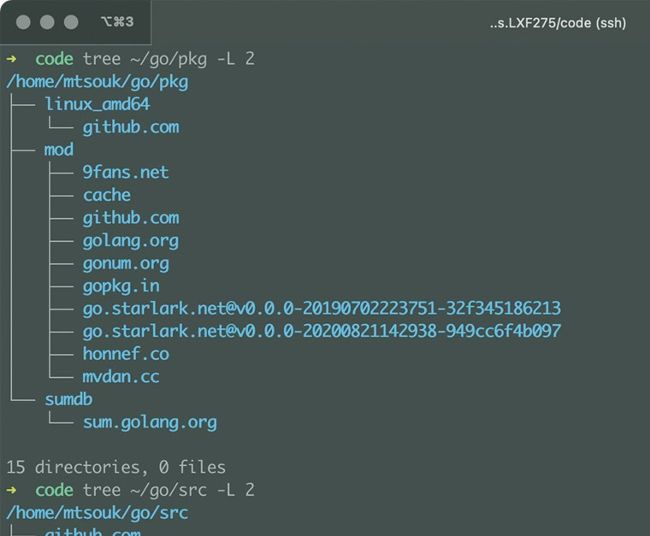This screenshot has height=536, width=650.
Task: Click the 9fans.net directory name
Action: (x=126, y=172)
